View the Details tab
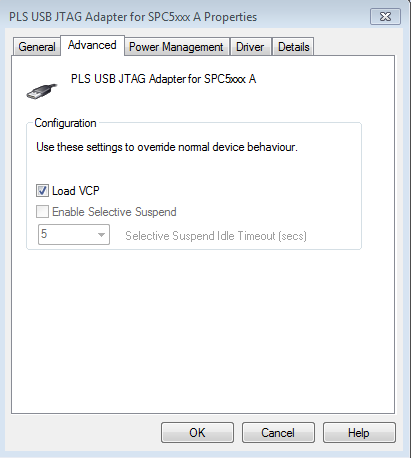The height and width of the screenshot is (458, 411). [x=294, y=47]
